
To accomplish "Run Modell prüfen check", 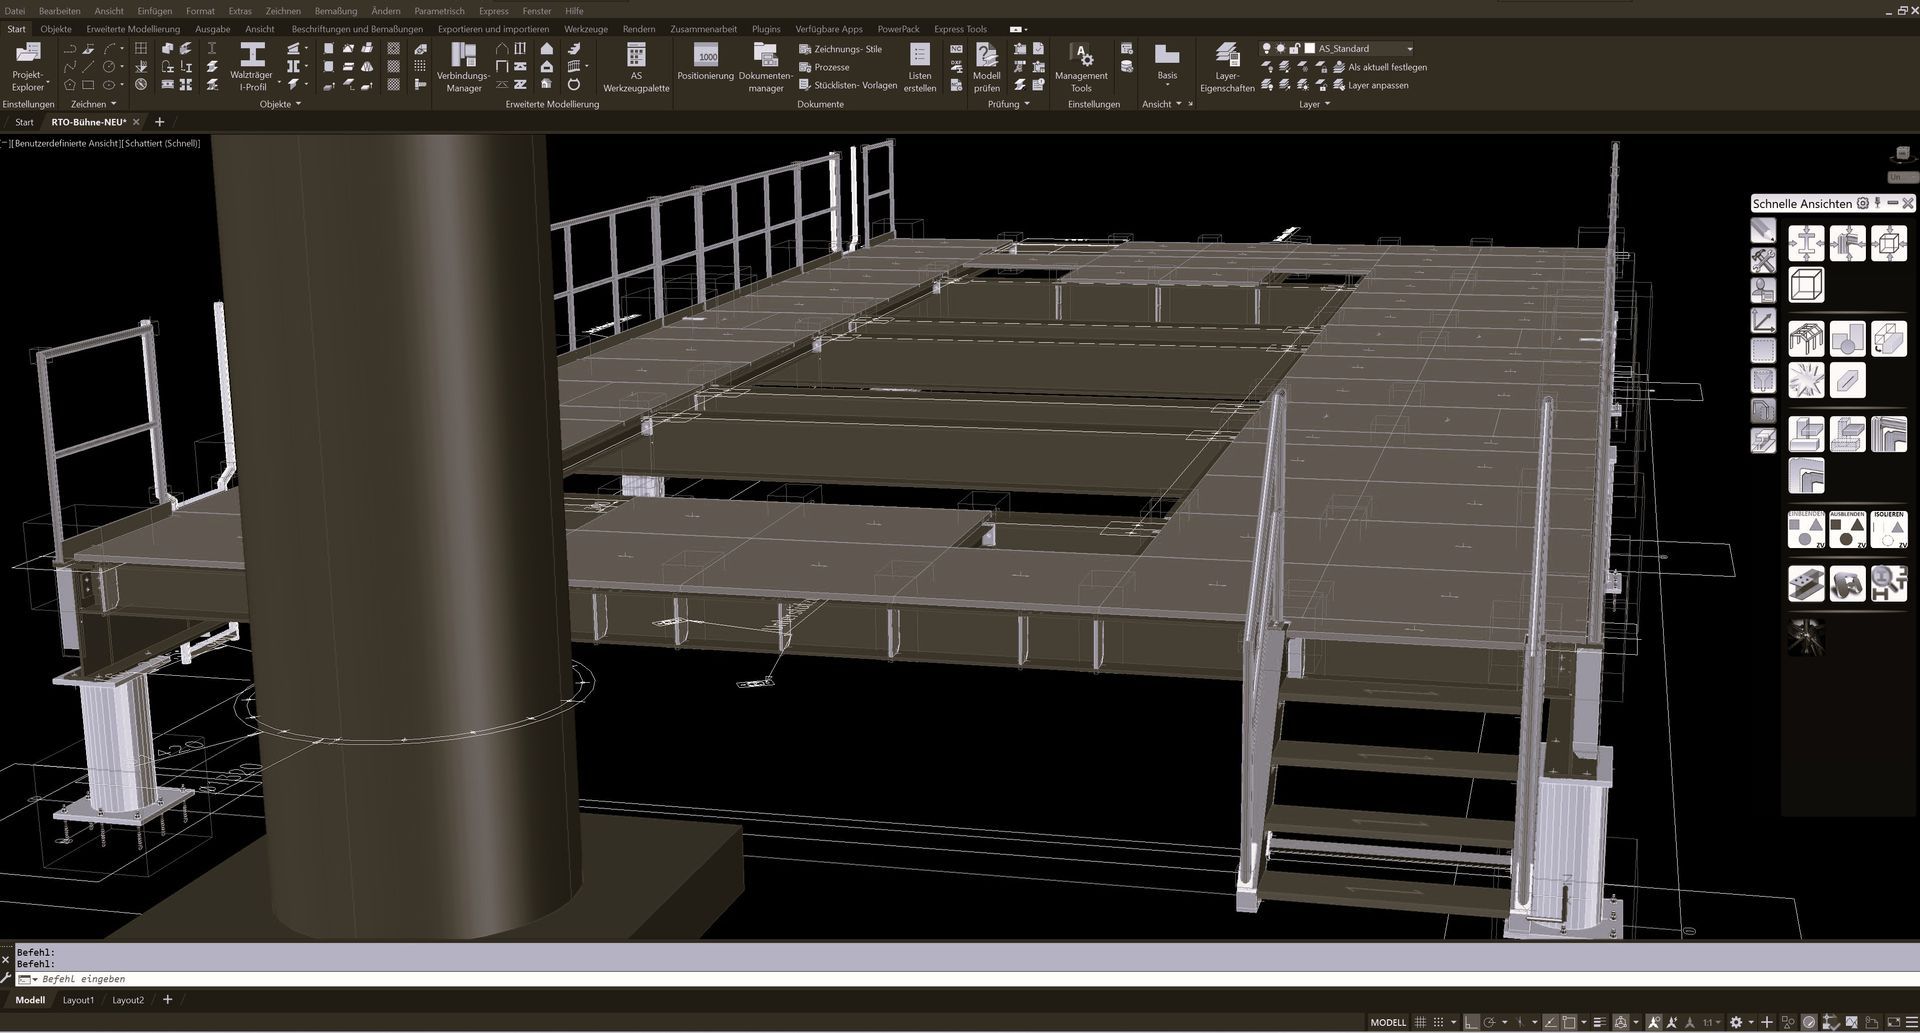I will (986, 66).
